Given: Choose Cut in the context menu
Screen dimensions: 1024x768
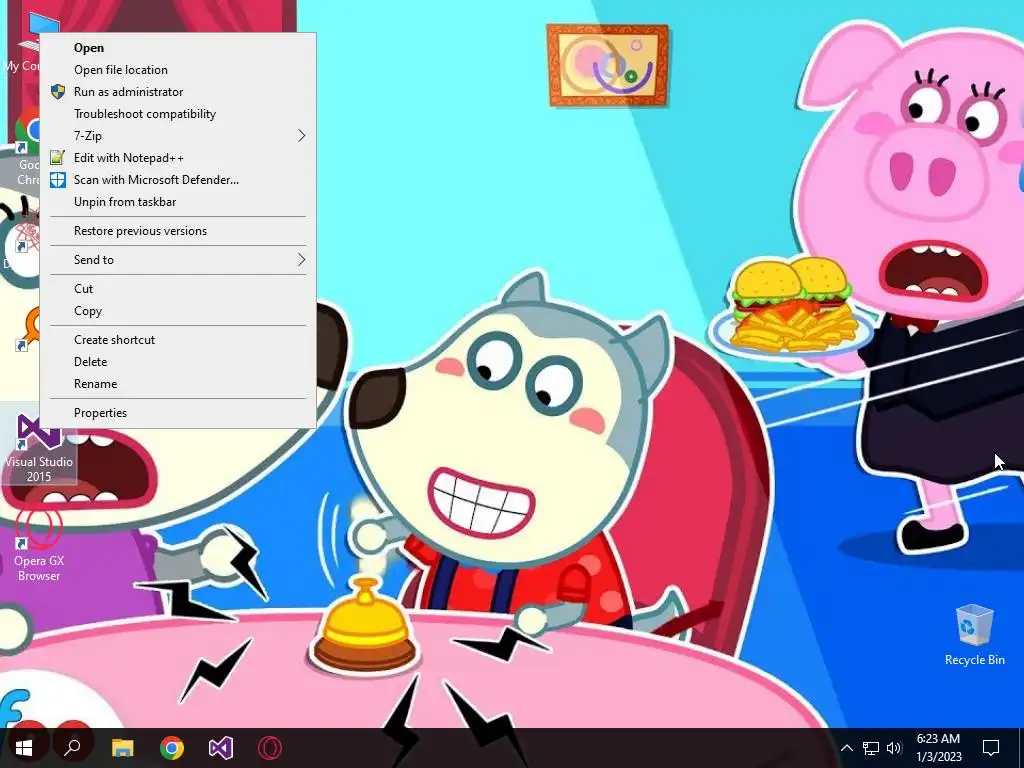Looking at the screenshot, I should coord(178,289).
